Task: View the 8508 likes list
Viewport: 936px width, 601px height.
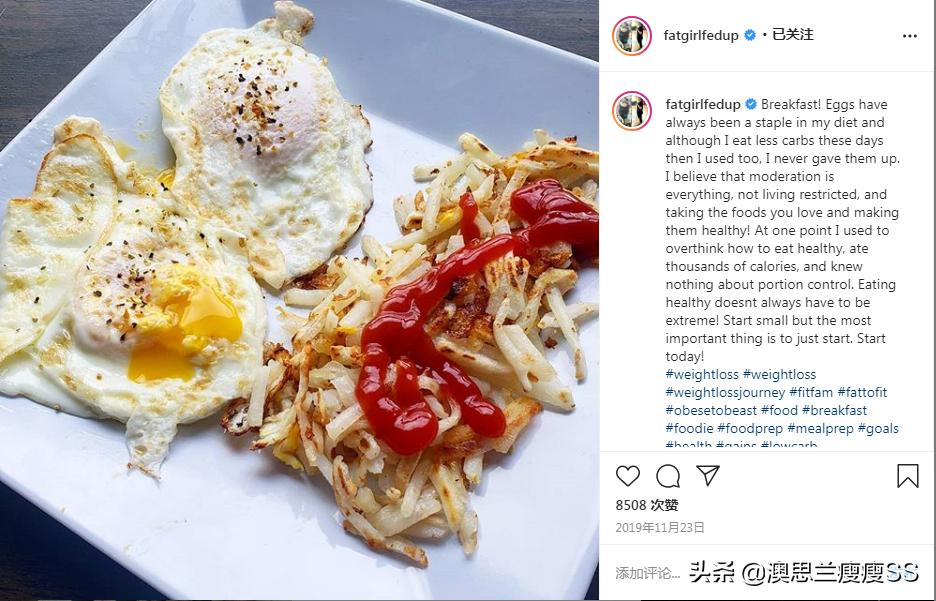Action: pos(646,505)
